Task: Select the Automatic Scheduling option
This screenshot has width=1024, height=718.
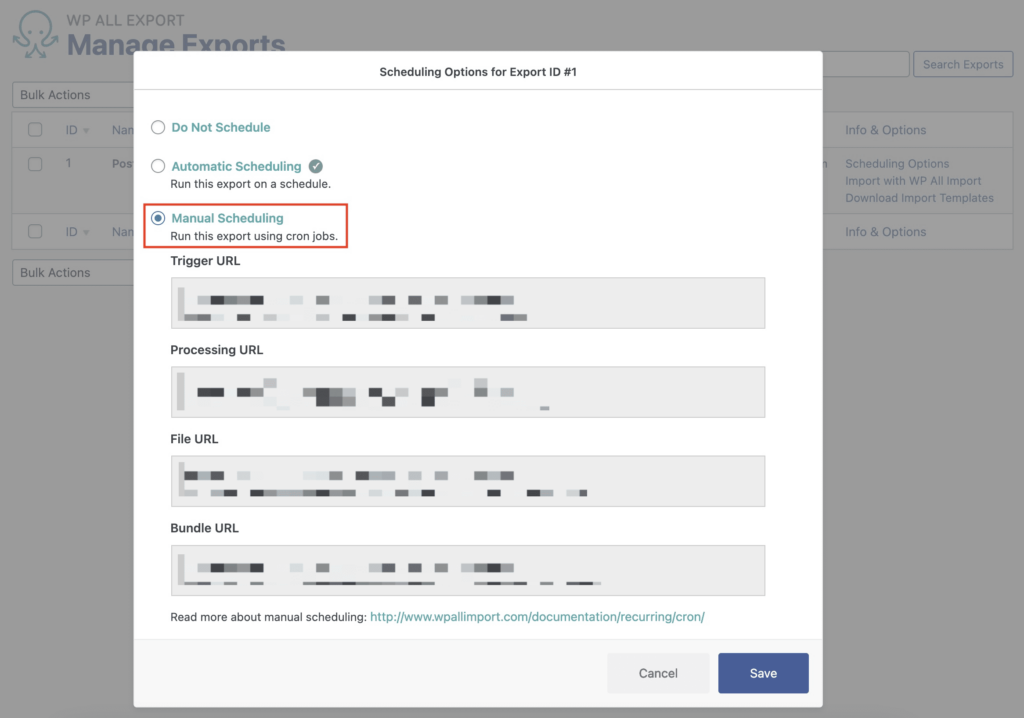Action: coord(158,166)
